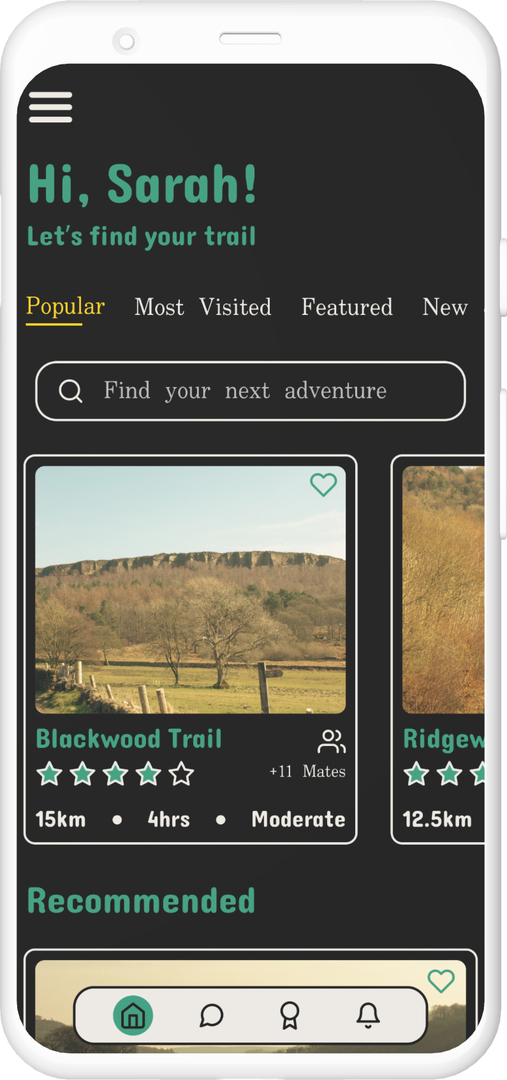The height and width of the screenshot is (1080, 507).
Task: Select the Popular tab
Action: pyautogui.click(x=65, y=306)
